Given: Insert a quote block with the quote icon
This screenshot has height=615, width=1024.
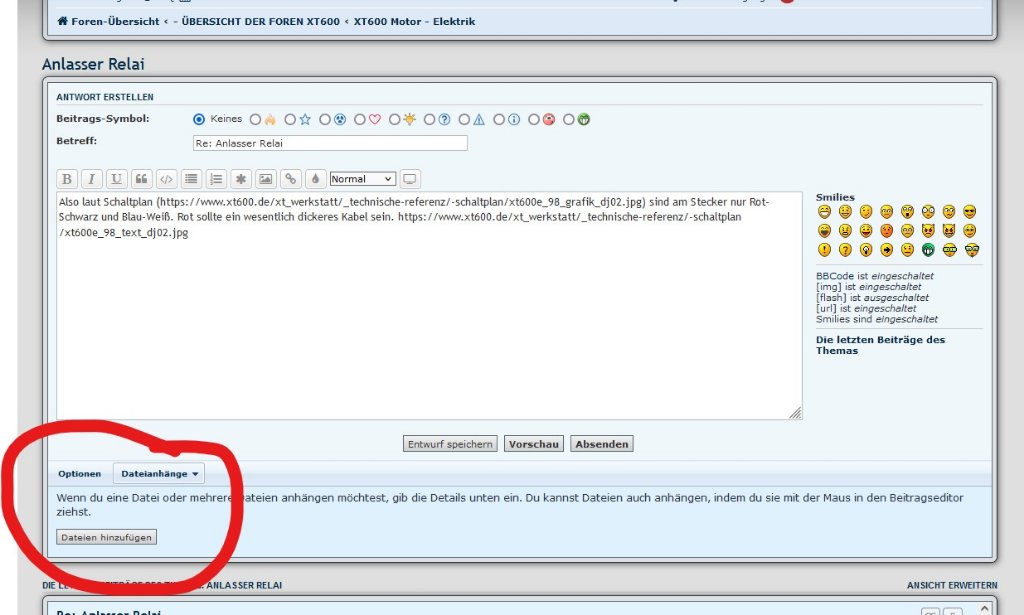Looking at the screenshot, I should coord(141,179).
